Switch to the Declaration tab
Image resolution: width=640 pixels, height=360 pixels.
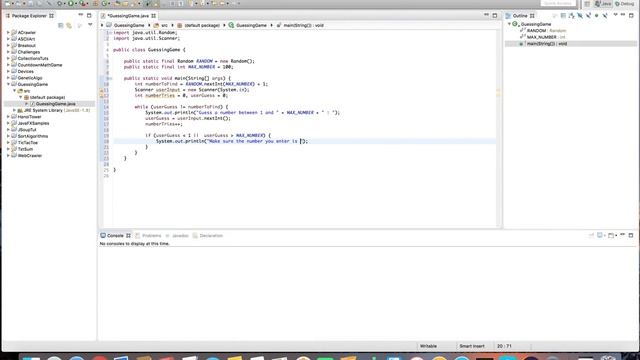211,236
